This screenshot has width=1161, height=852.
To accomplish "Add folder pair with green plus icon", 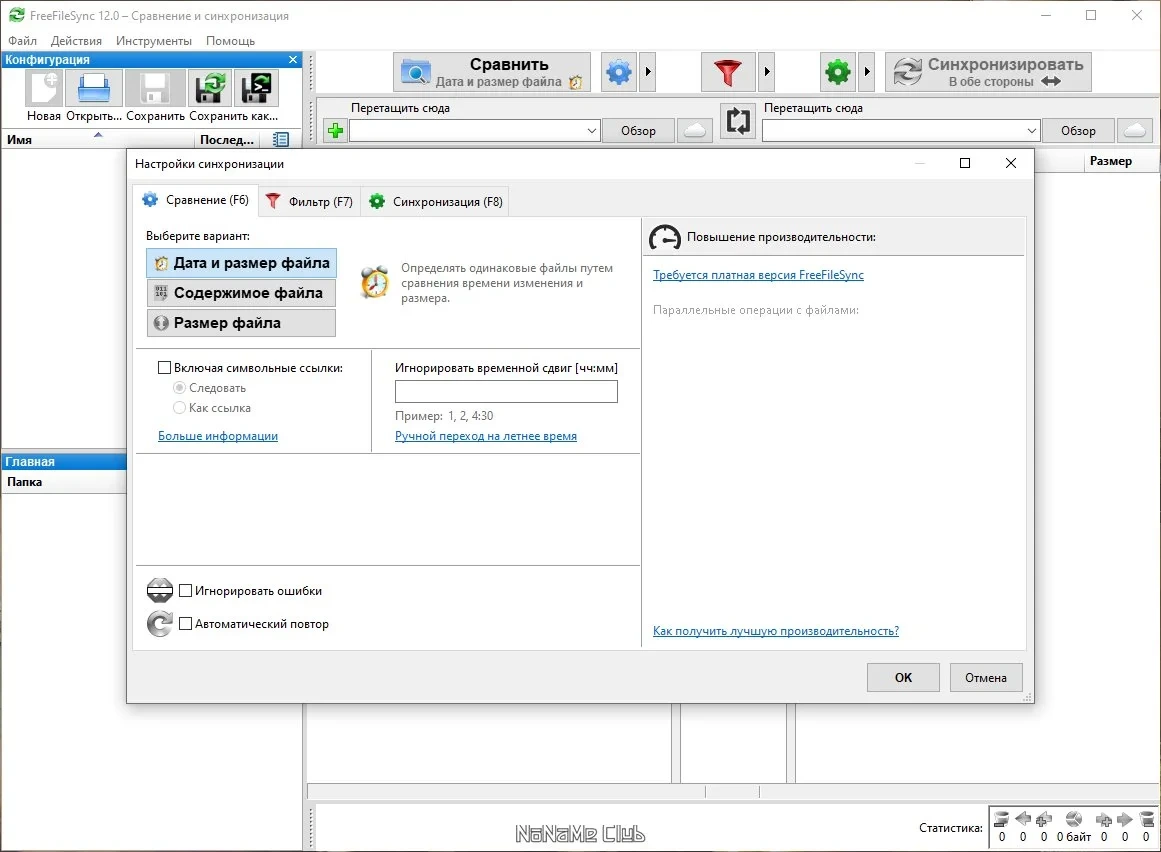I will (x=335, y=131).
